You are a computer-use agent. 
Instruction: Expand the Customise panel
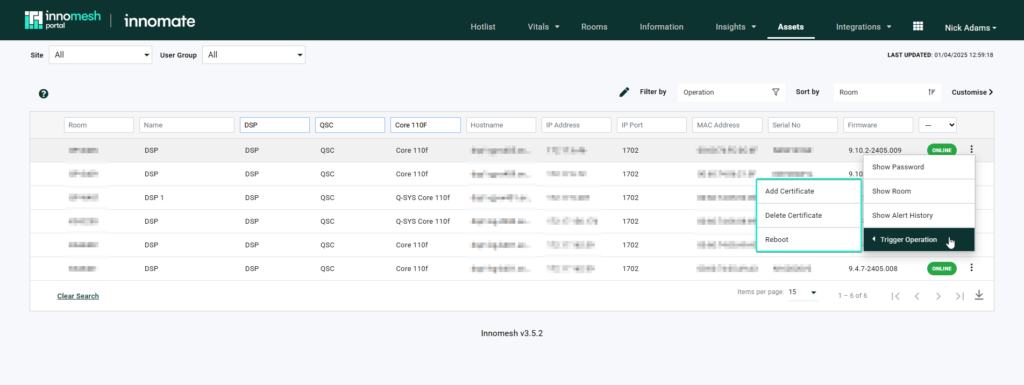point(972,92)
